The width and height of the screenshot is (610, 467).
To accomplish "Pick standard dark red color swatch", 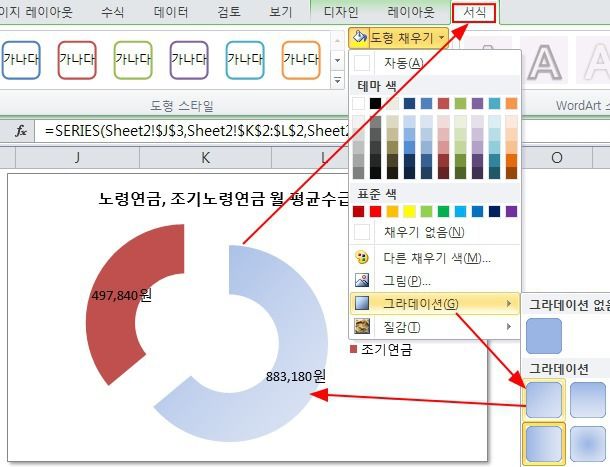I will 358,211.
